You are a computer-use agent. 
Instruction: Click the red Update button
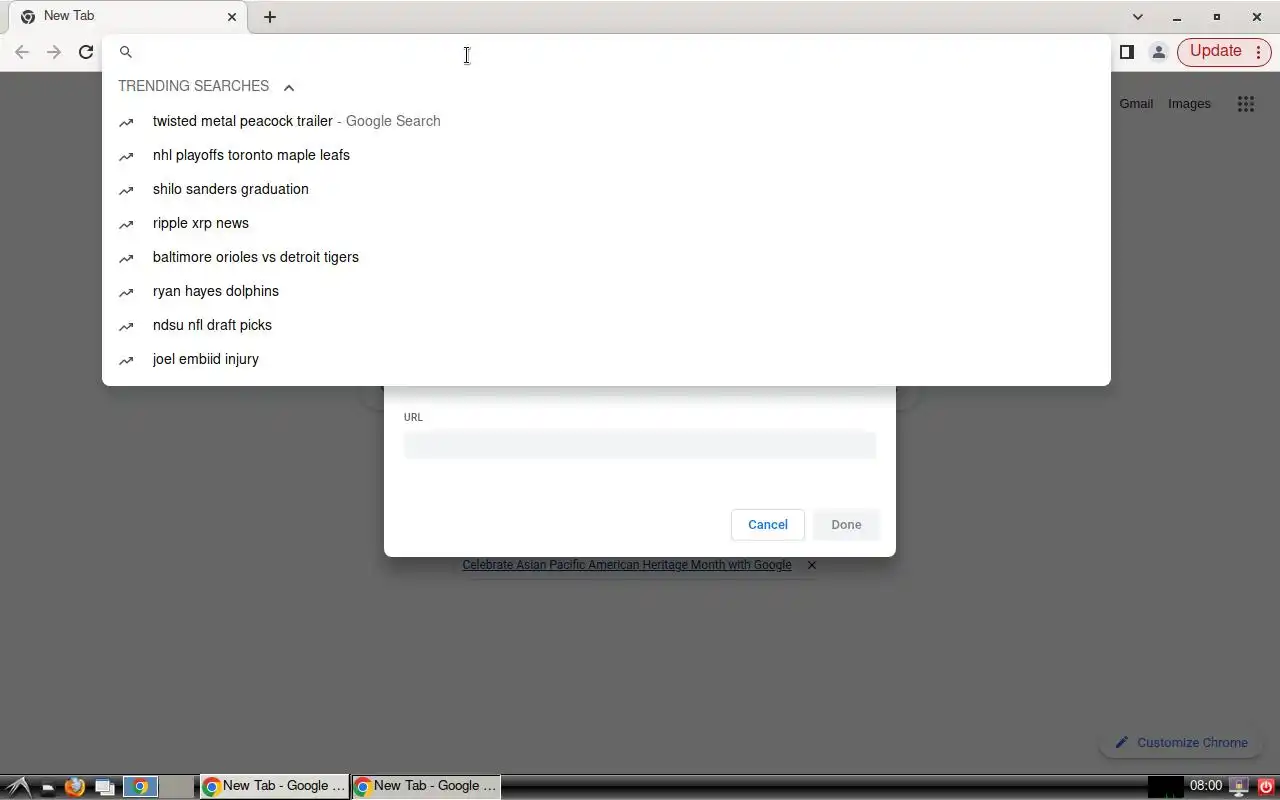[1215, 51]
